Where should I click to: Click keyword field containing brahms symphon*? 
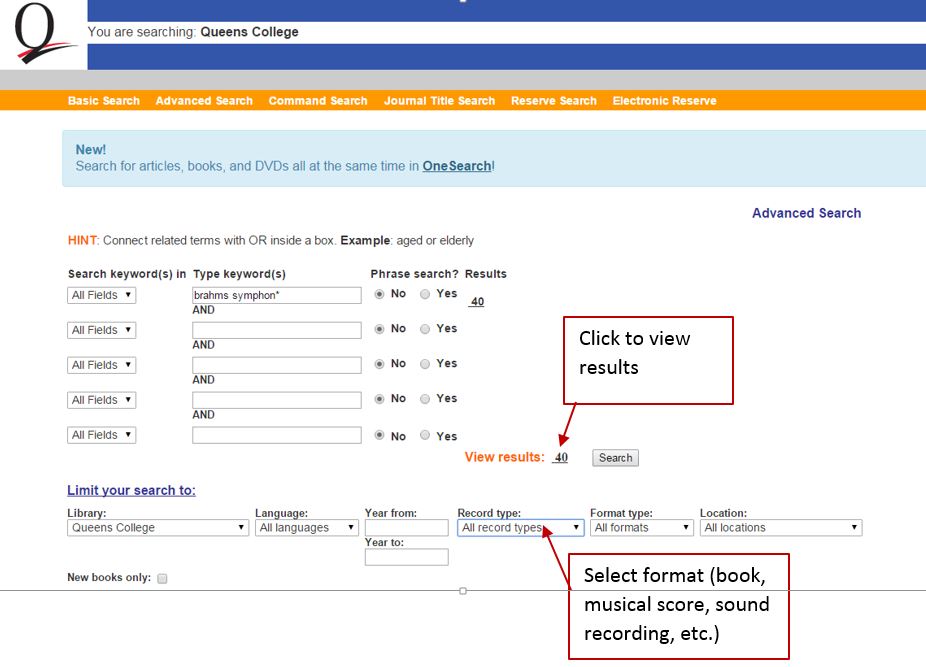click(x=277, y=295)
